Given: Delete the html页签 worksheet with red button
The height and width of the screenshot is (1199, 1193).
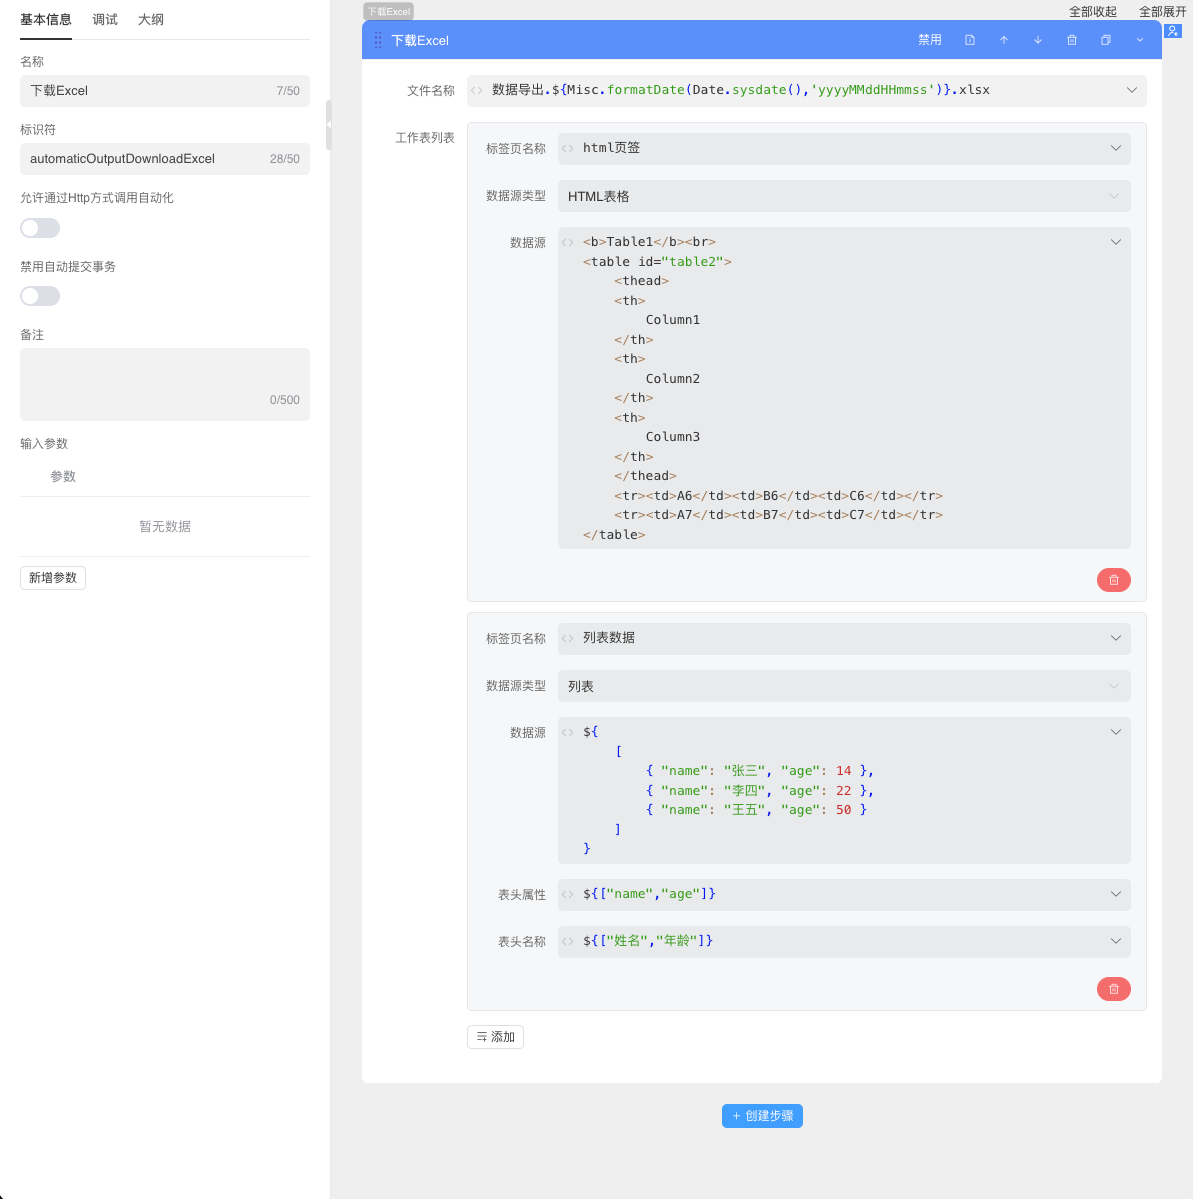Looking at the screenshot, I should [x=1113, y=580].
